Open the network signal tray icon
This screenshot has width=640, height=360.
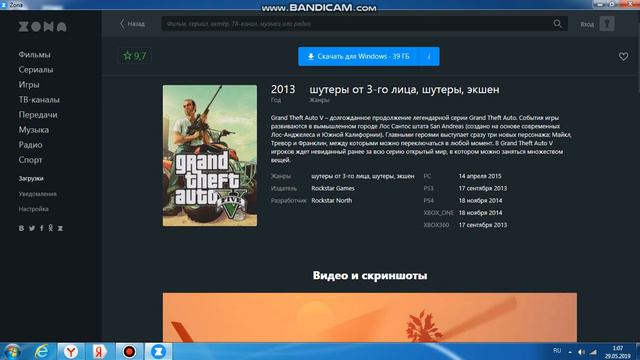click(593, 352)
